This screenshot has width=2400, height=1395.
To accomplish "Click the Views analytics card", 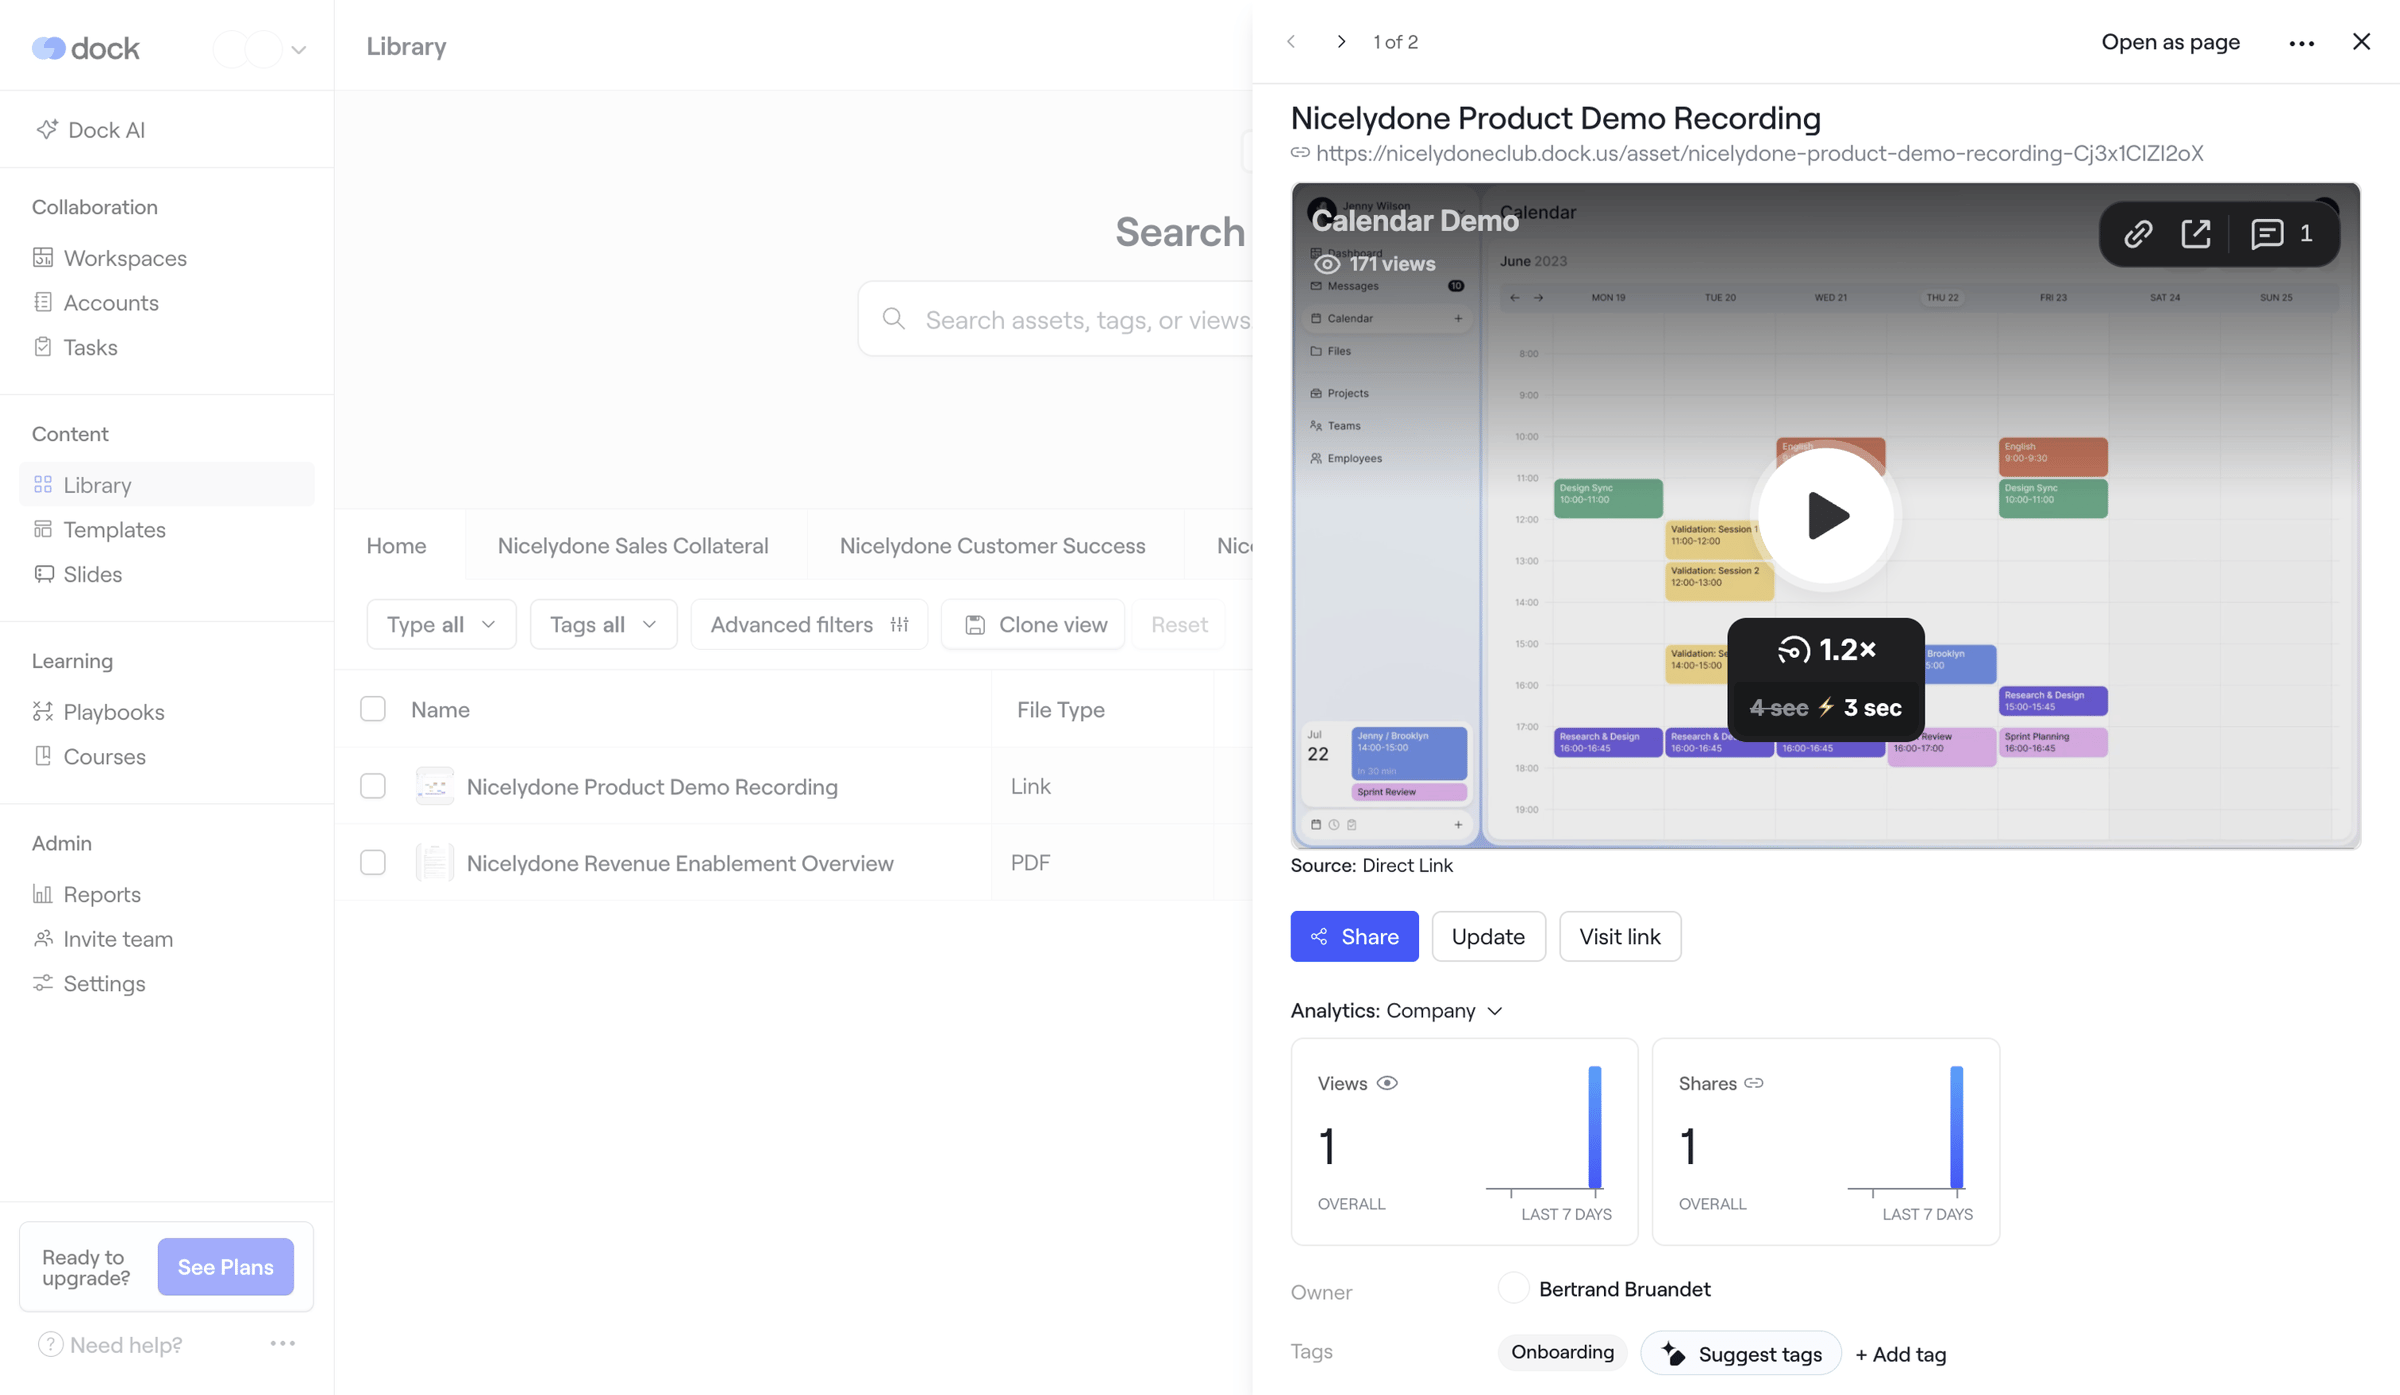I will coord(1464,1142).
